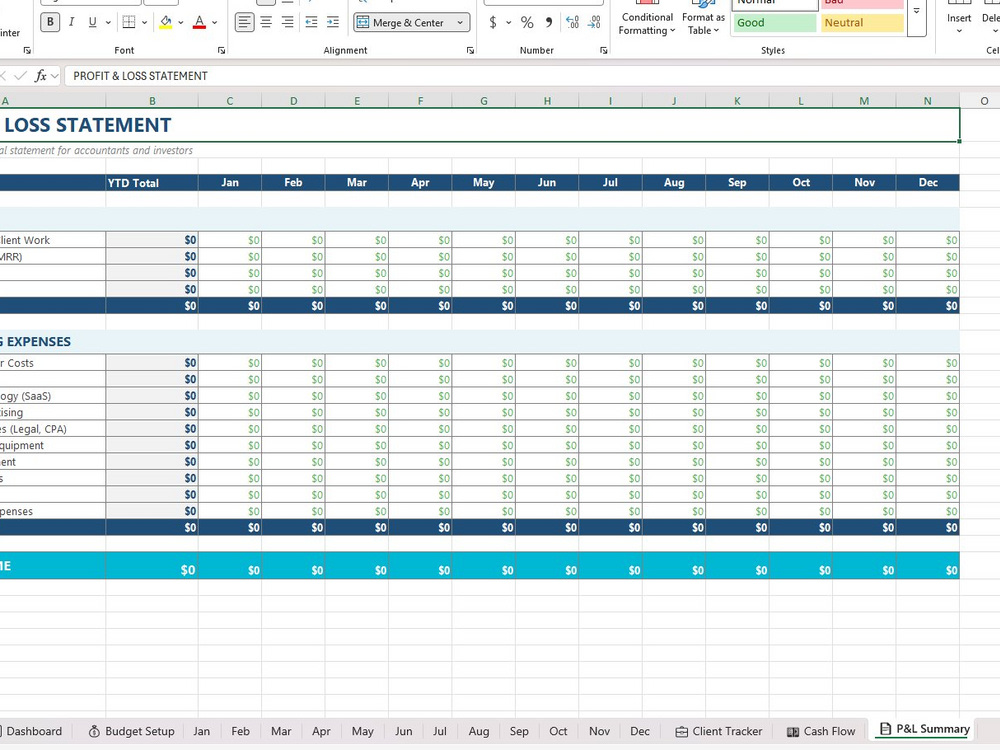Toggle Bold formatting
Image resolution: width=1000 pixels, height=750 pixels.
click(50, 22)
